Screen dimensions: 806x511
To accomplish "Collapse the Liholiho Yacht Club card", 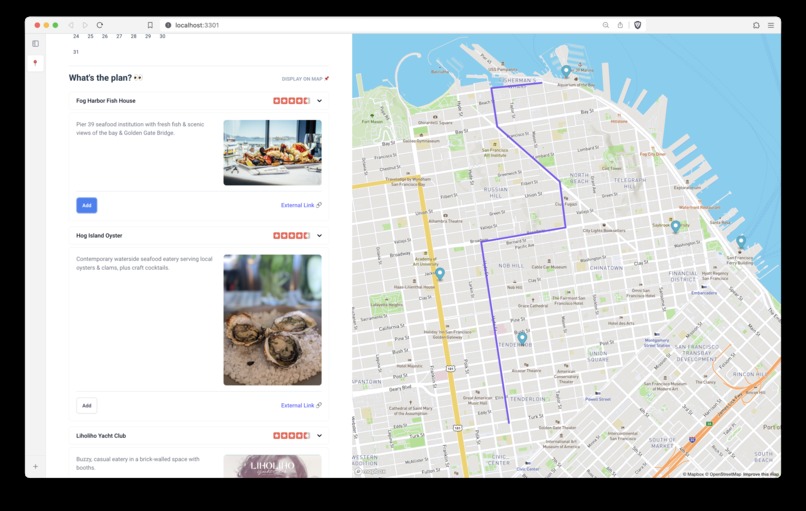I will (319, 435).
